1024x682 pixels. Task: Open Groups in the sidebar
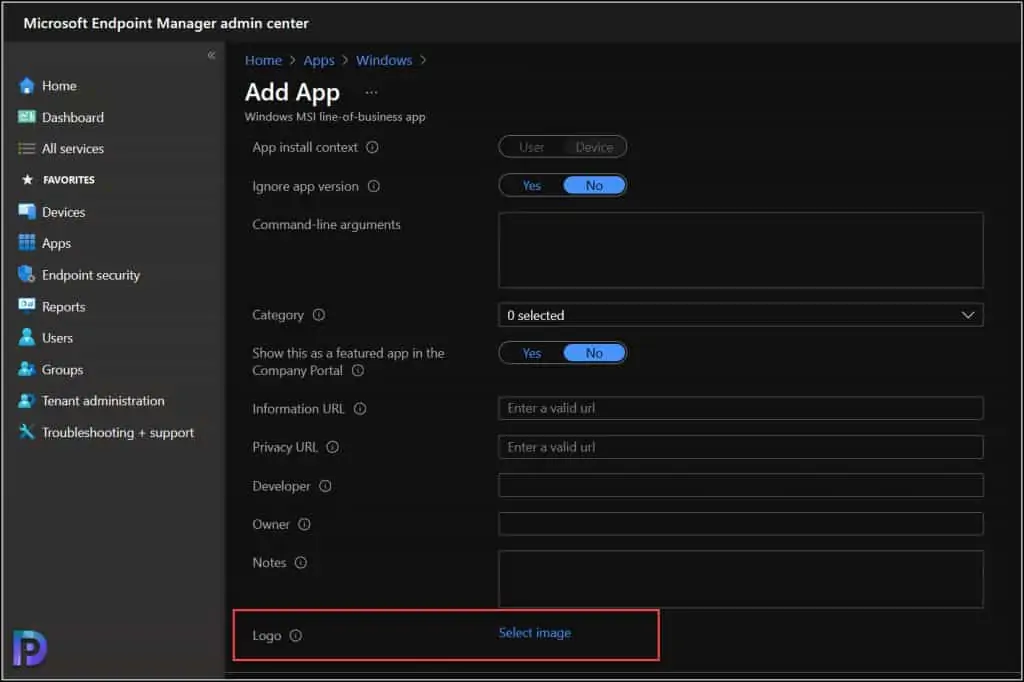63,369
